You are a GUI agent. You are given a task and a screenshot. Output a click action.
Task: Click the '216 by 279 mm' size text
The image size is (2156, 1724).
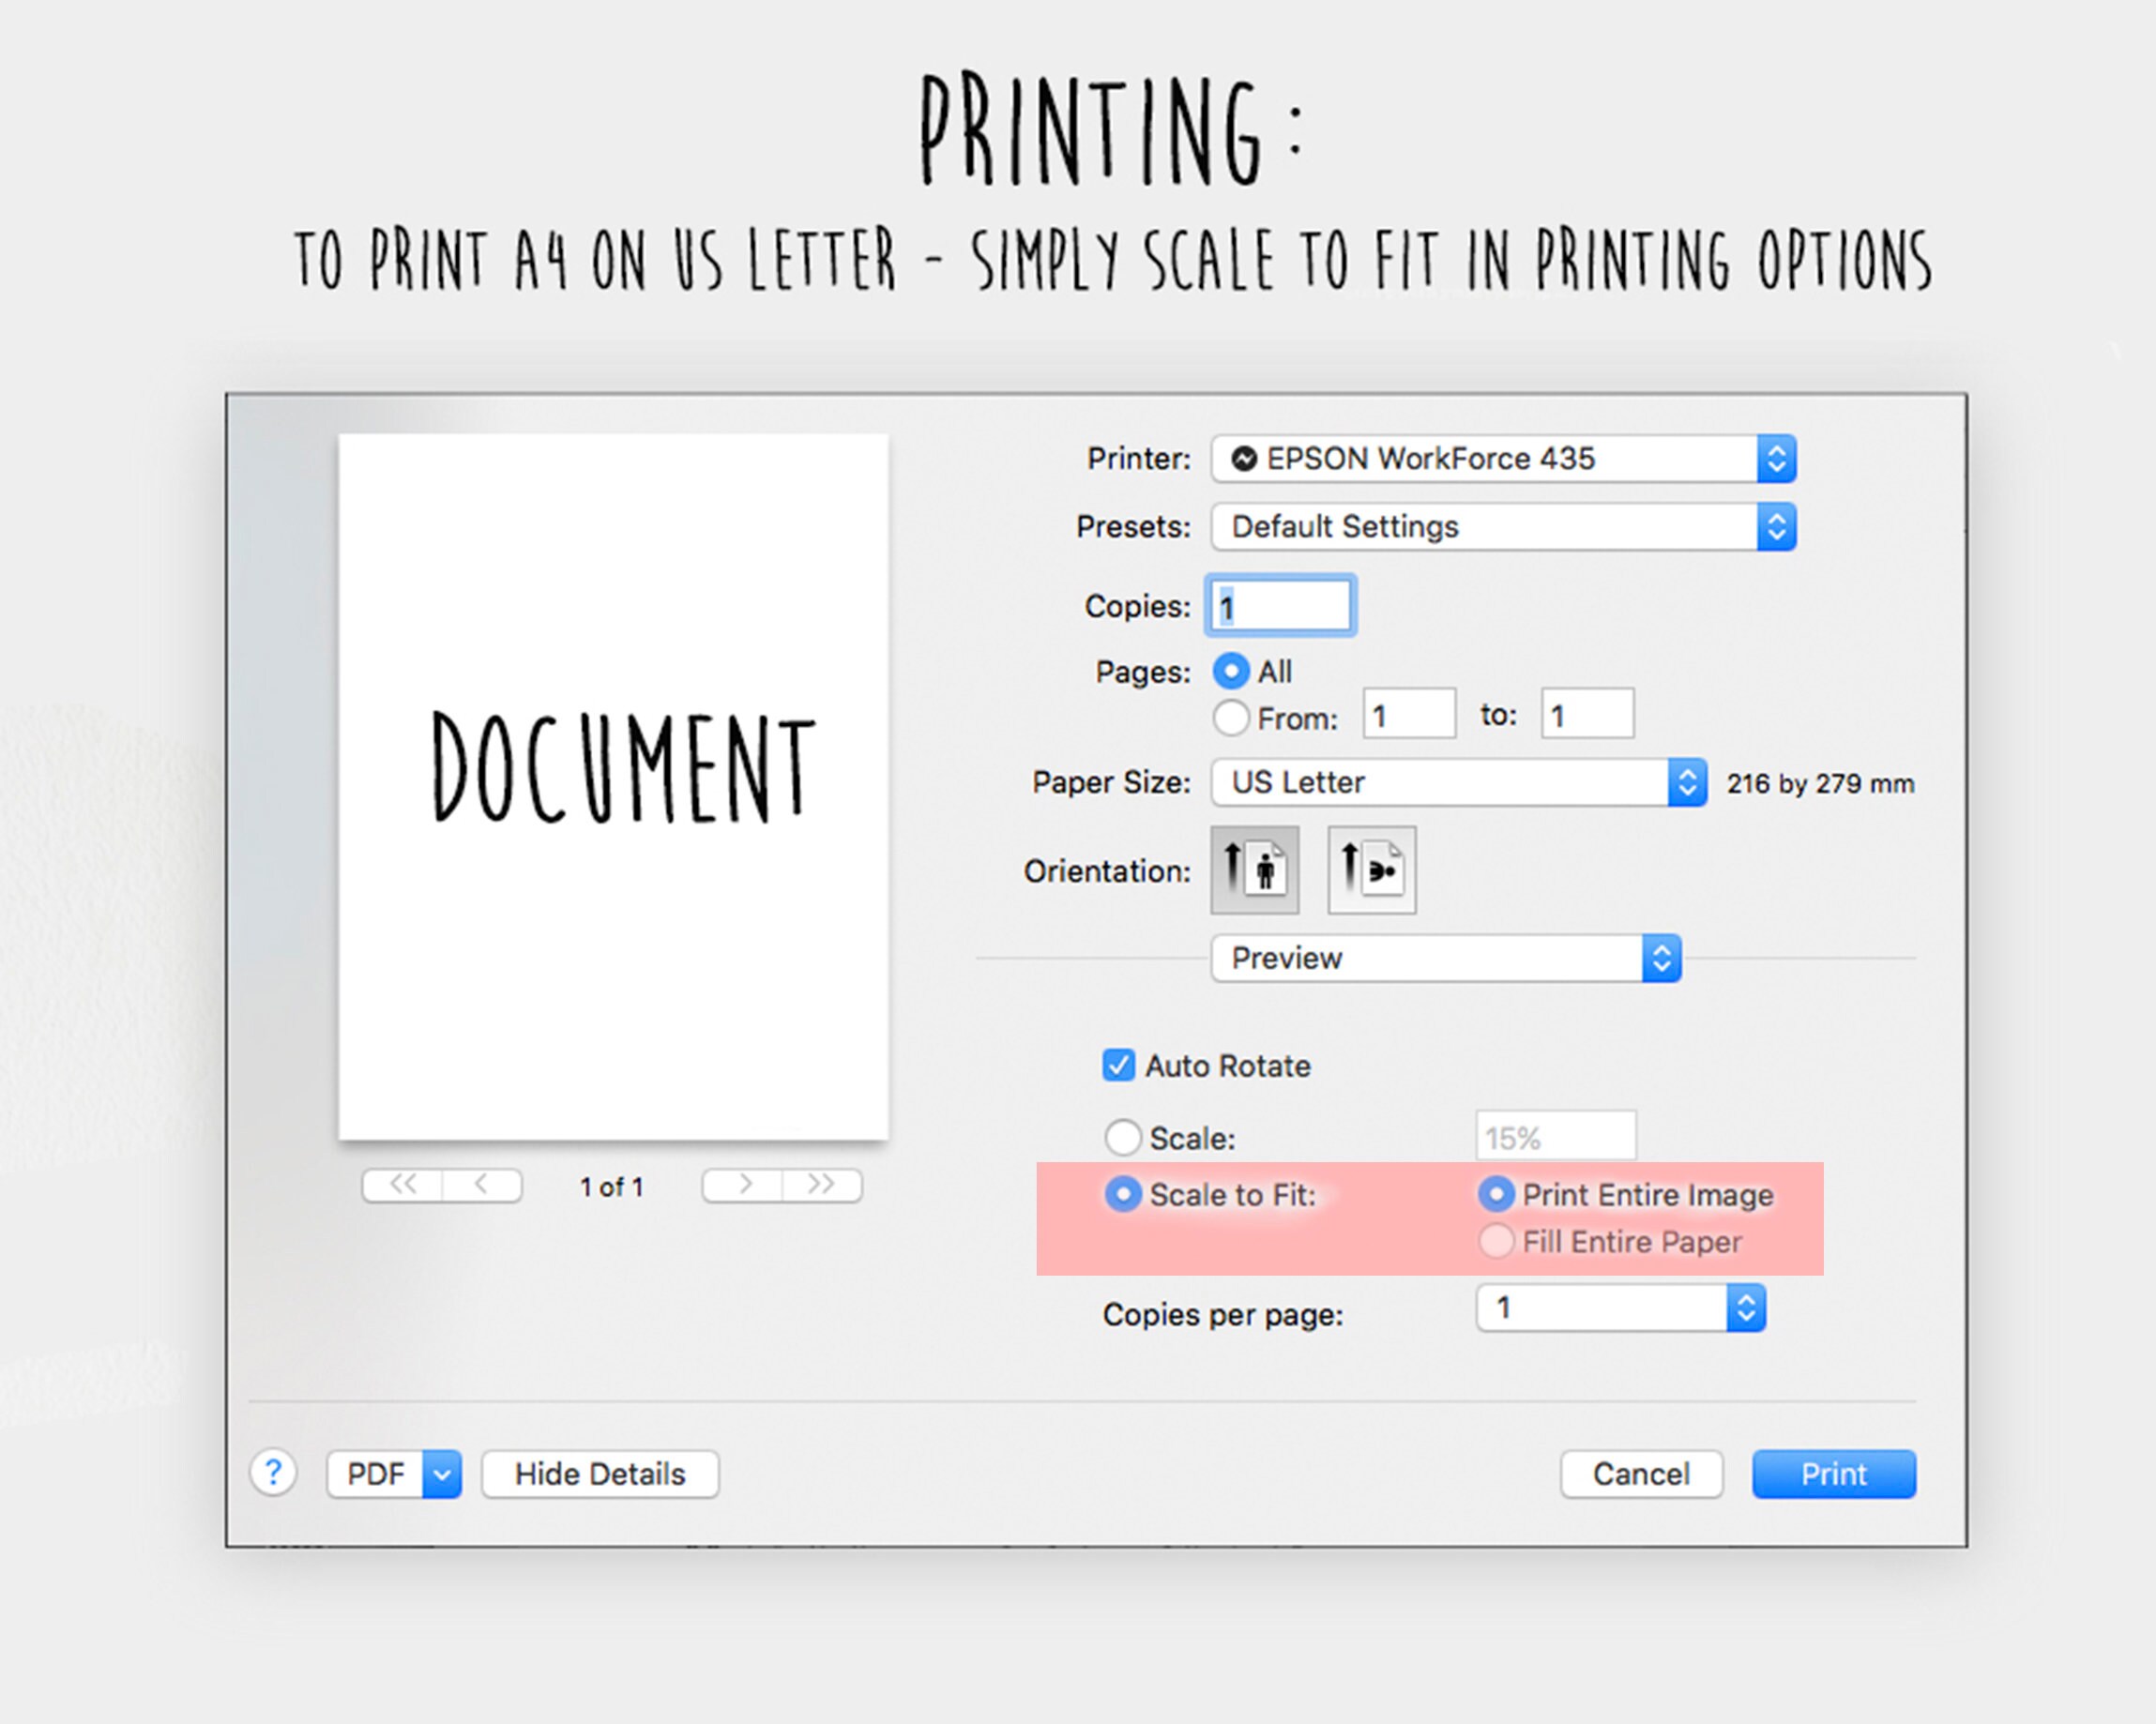pyautogui.click(x=1820, y=783)
